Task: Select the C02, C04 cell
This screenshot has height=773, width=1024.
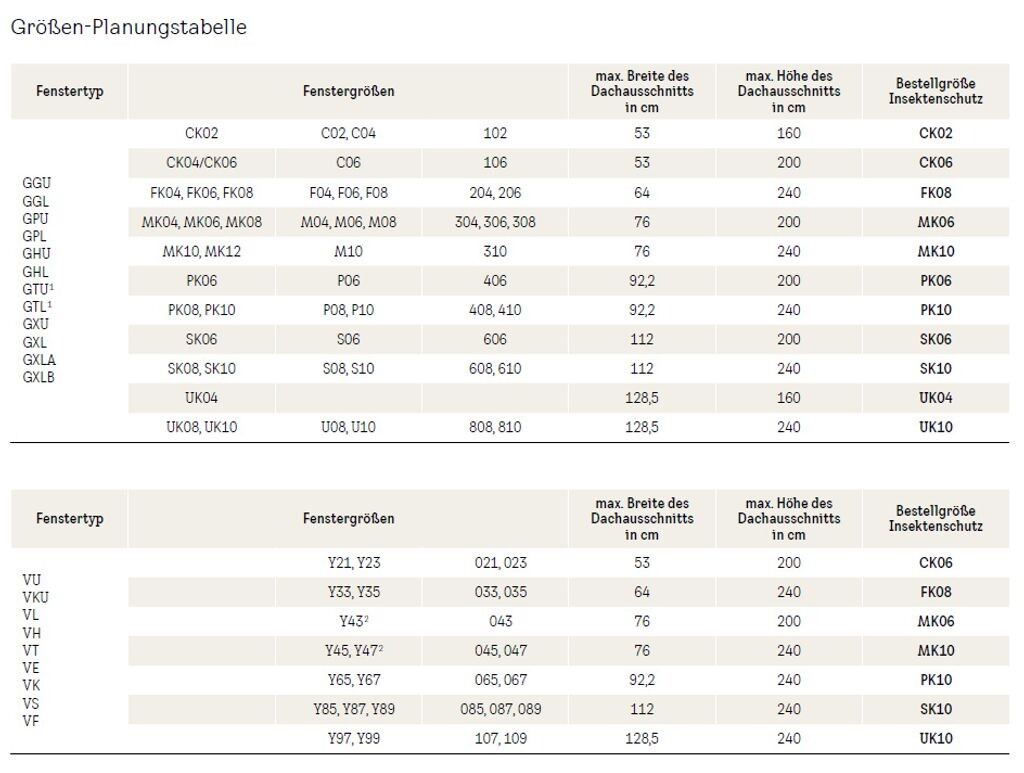Action: [348, 133]
